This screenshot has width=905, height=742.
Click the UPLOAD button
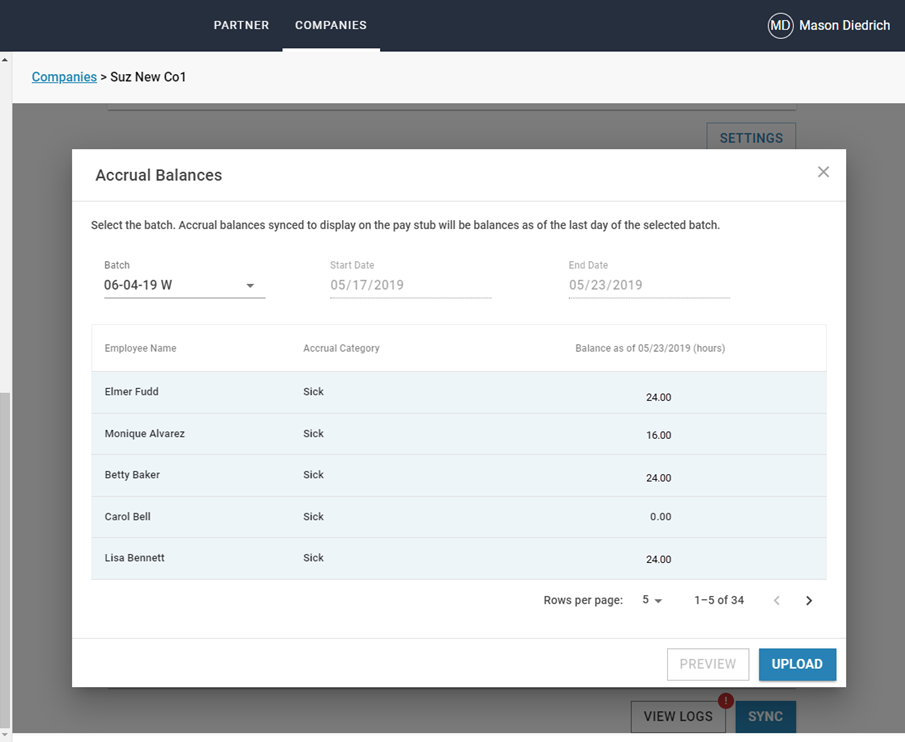[797, 664]
